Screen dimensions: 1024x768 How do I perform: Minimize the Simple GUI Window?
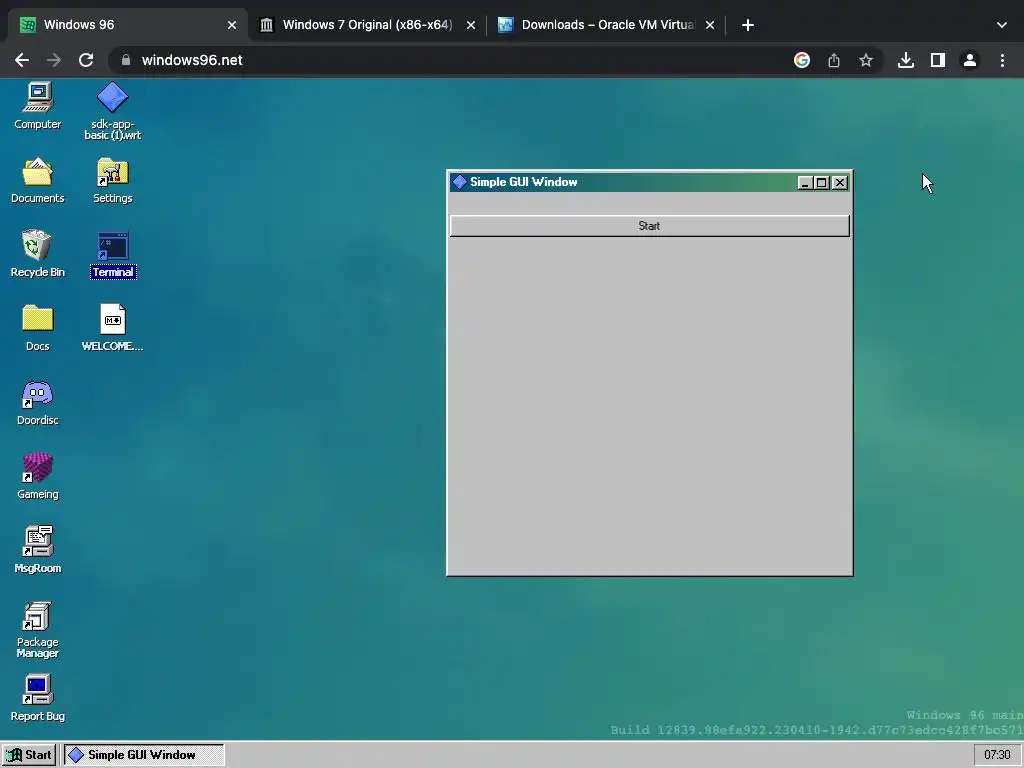pyautogui.click(x=805, y=183)
